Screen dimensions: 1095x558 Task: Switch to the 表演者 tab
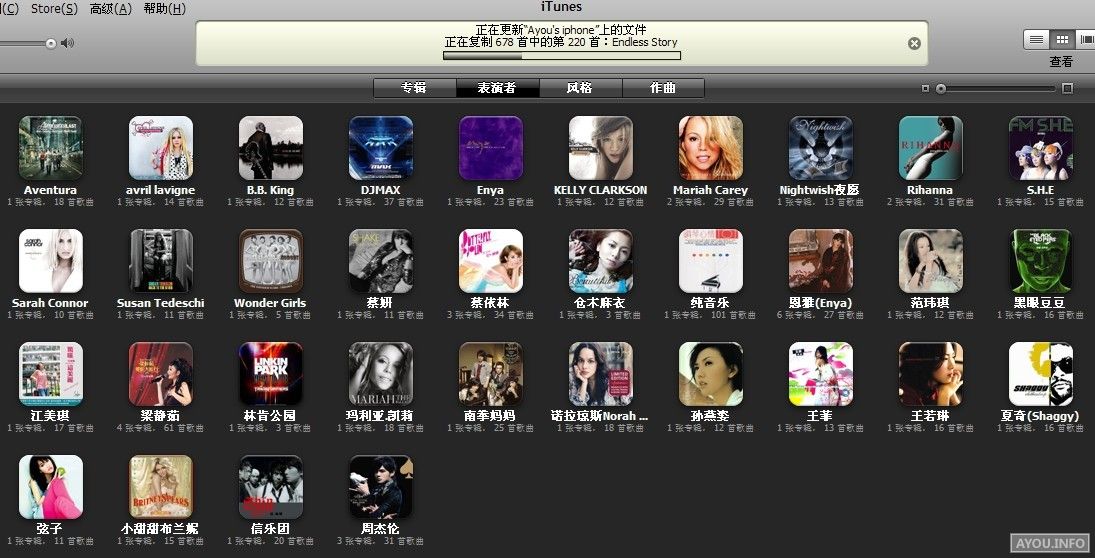[x=497, y=88]
